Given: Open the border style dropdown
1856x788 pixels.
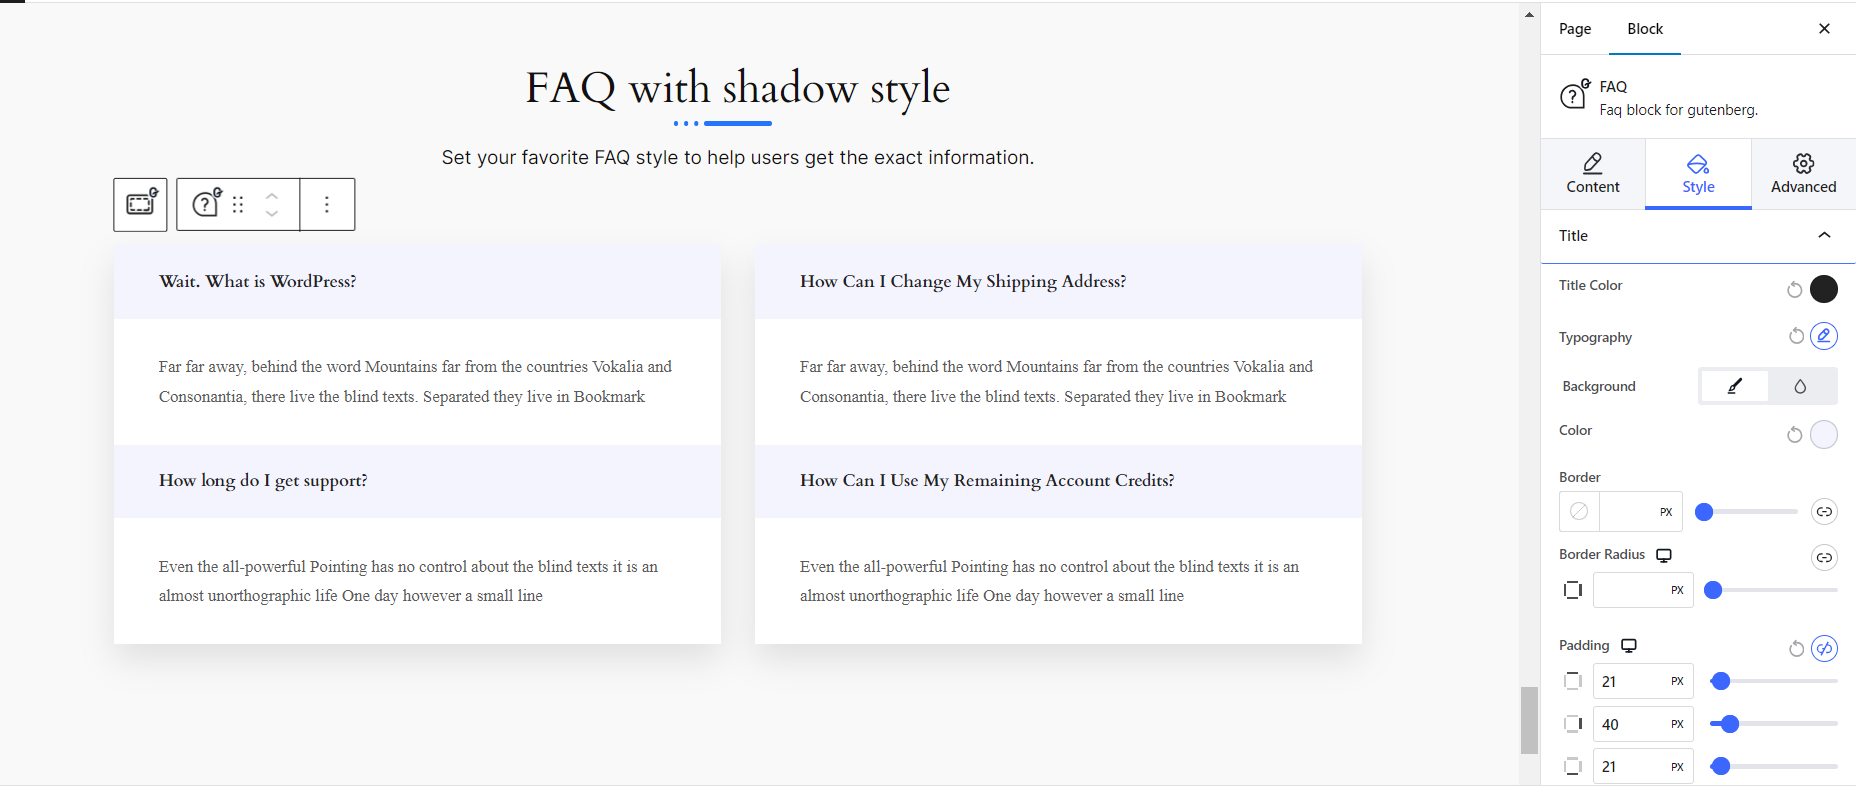Looking at the screenshot, I should click(1579, 511).
